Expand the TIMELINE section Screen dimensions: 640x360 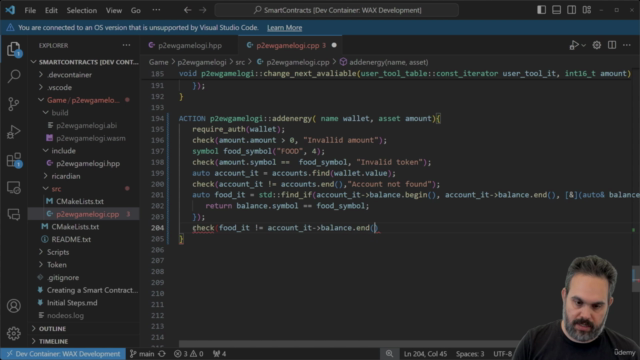(x=53, y=341)
